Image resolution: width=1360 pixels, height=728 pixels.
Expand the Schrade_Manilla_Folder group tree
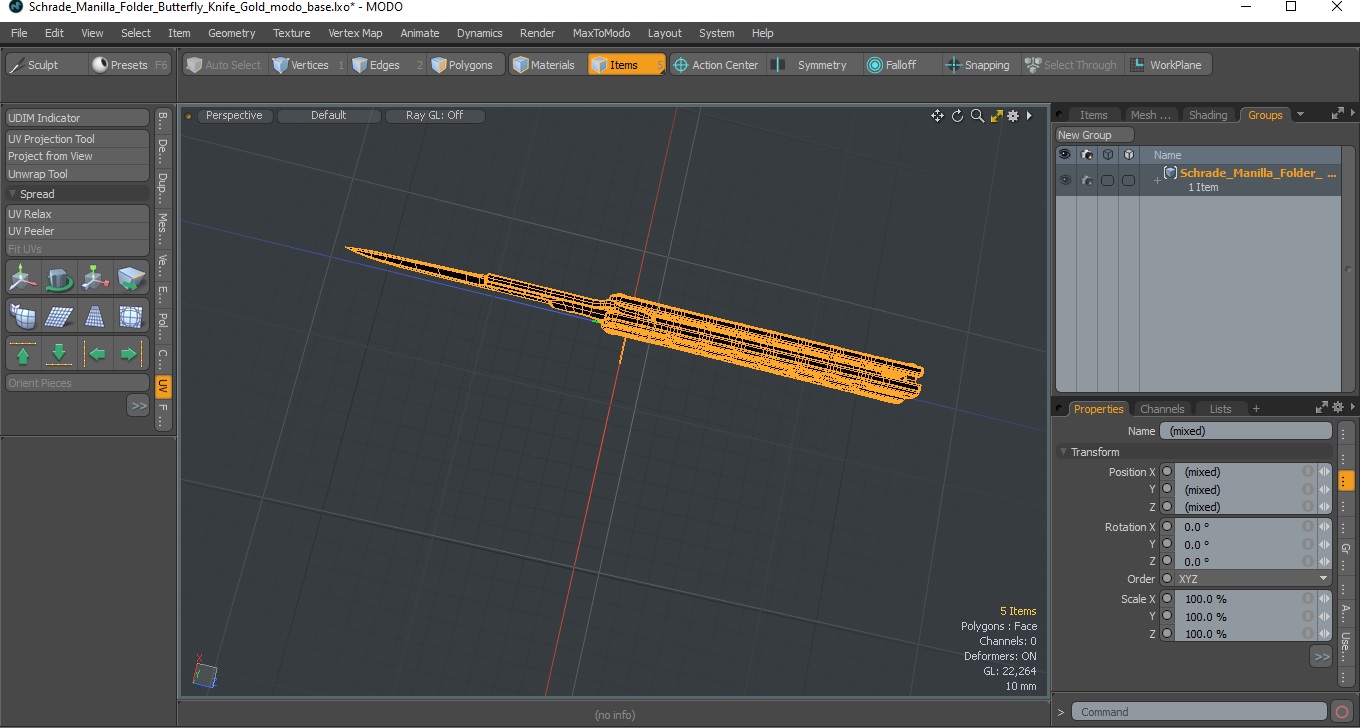1157,180
